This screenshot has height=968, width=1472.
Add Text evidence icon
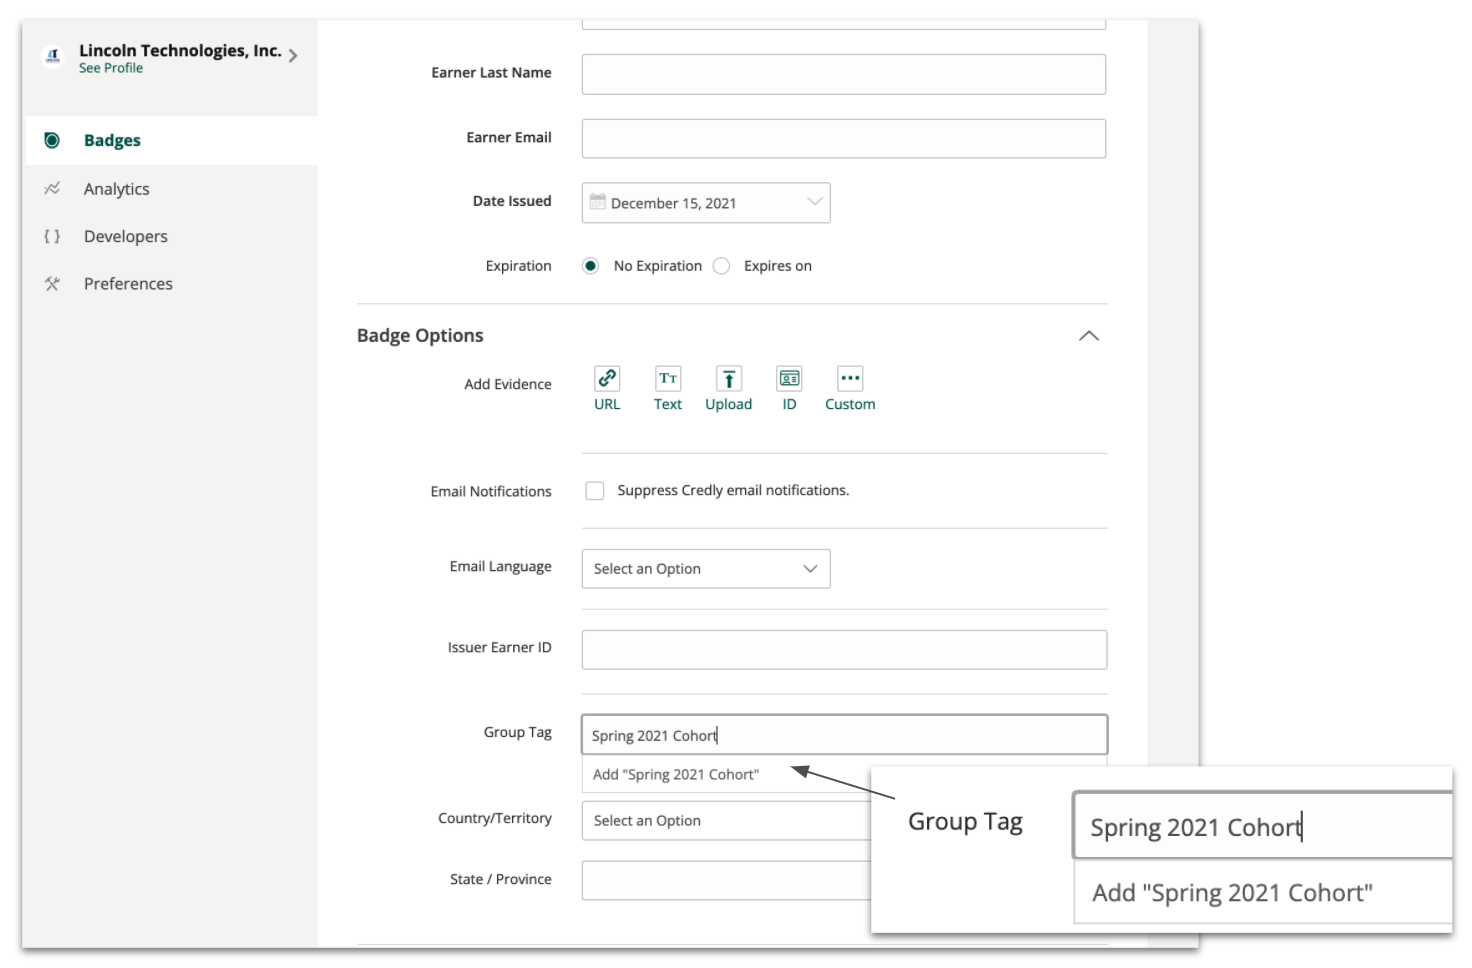668,378
